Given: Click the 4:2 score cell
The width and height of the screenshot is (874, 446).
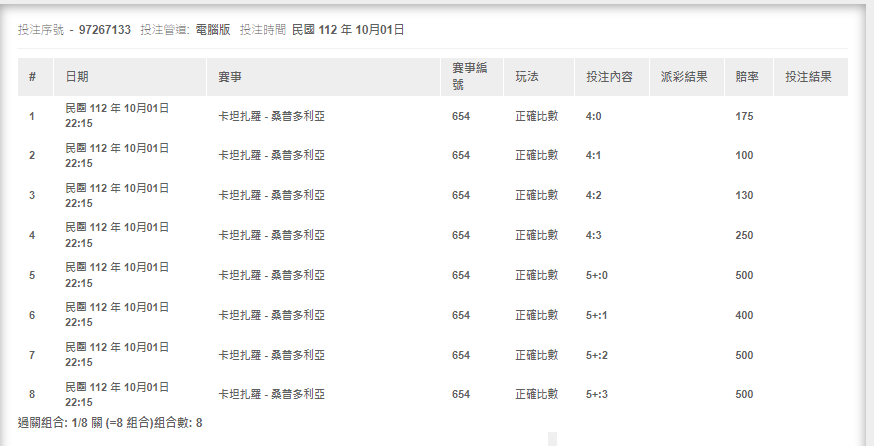Looking at the screenshot, I should click(x=593, y=196).
